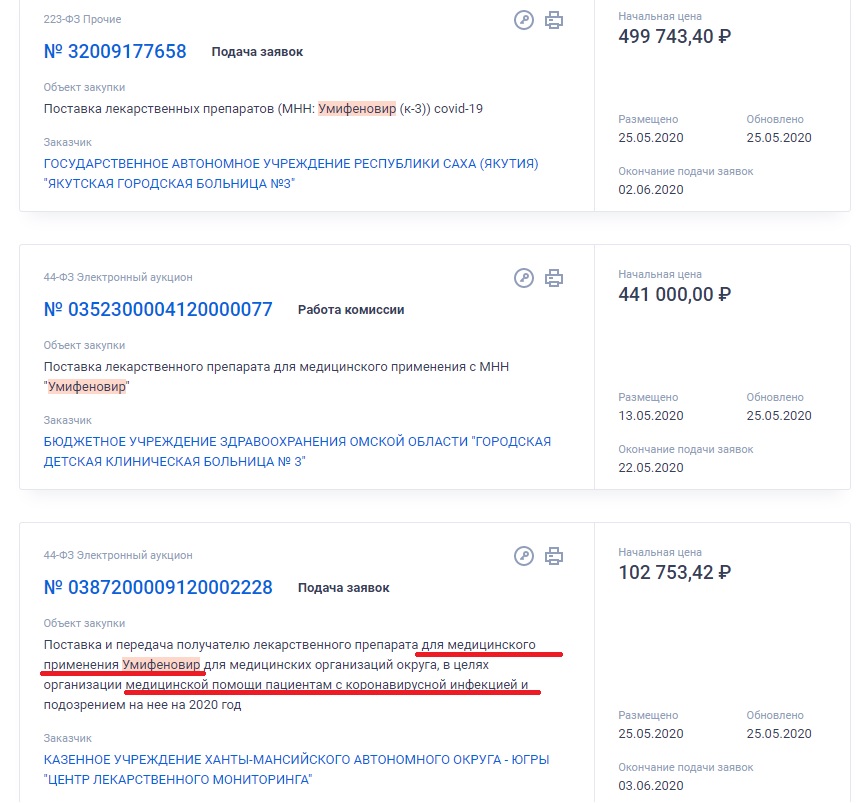Print the auction 0387200009120002228 card

click(x=554, y=556)
